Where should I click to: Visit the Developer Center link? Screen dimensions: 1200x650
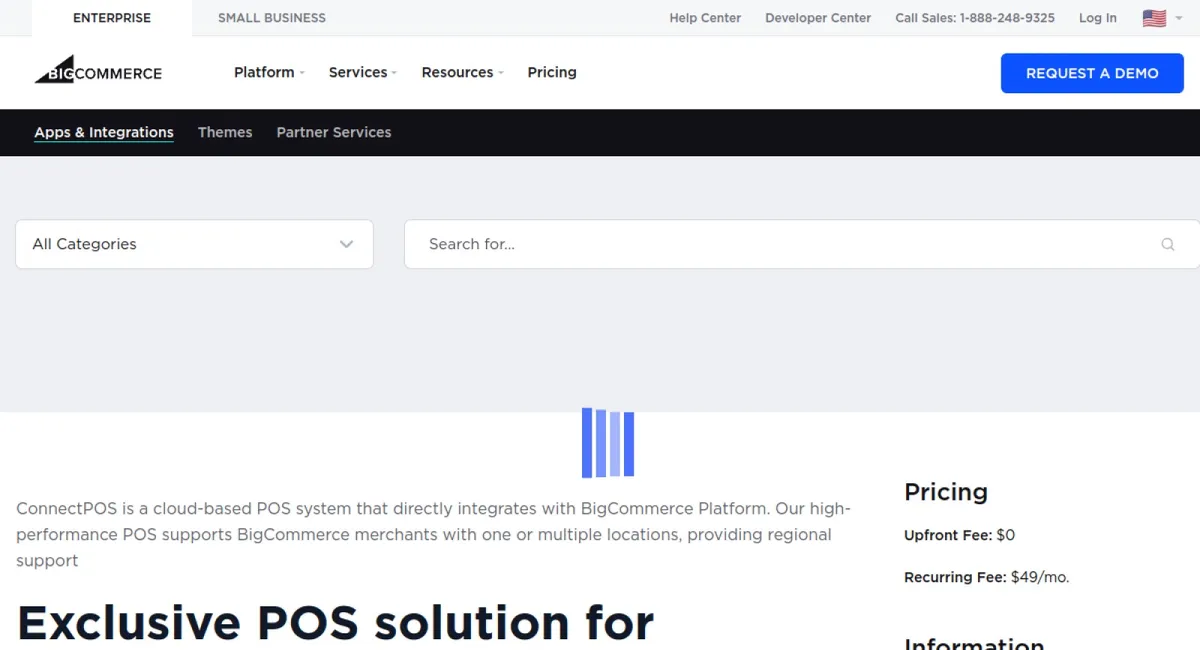(818, 18)
